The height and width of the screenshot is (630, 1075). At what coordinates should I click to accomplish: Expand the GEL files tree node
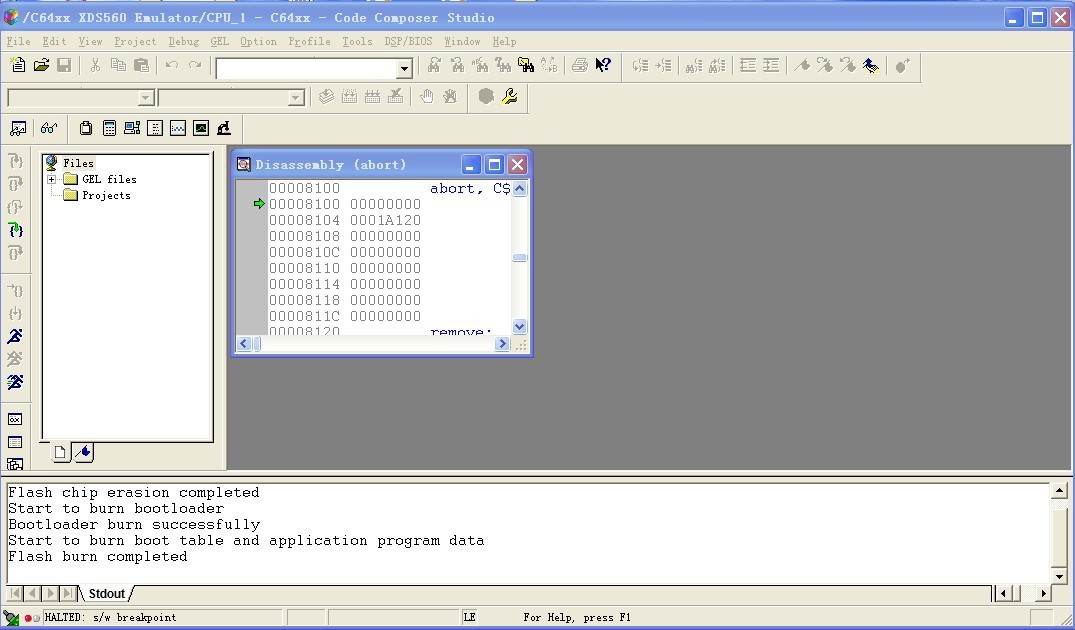(51, 179)
